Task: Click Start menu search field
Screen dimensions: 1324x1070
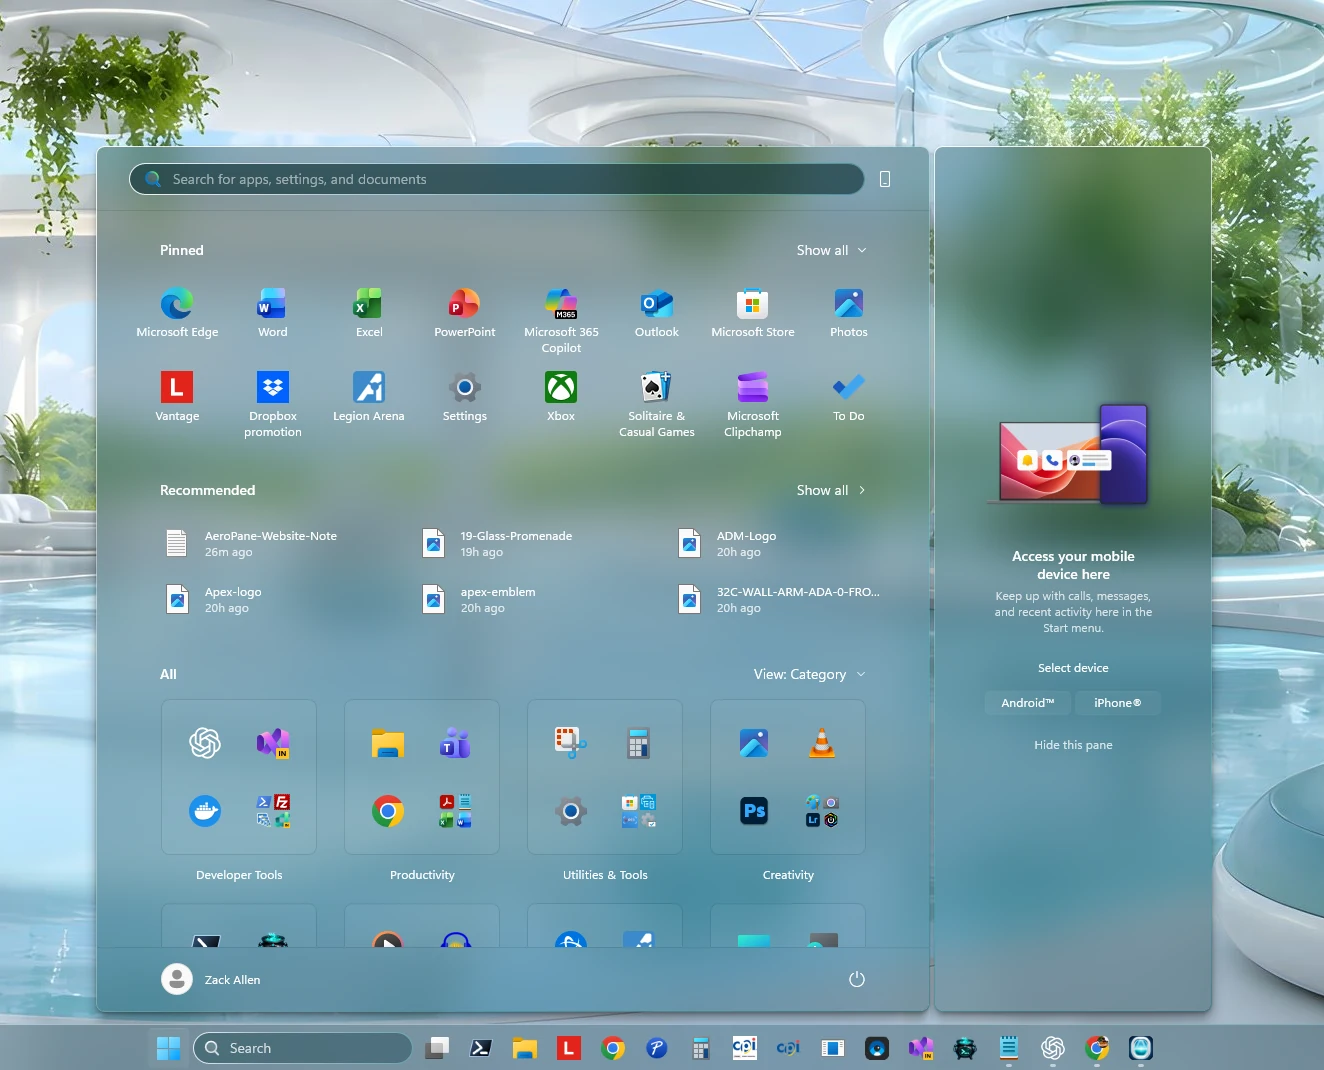Action: coord(497,179)
